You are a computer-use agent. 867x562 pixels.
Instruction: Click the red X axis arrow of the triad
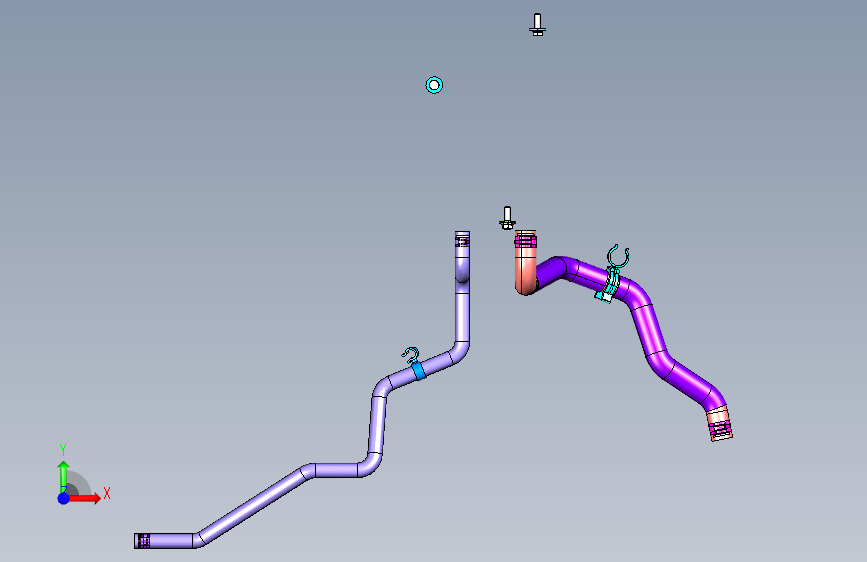point(83,498)
